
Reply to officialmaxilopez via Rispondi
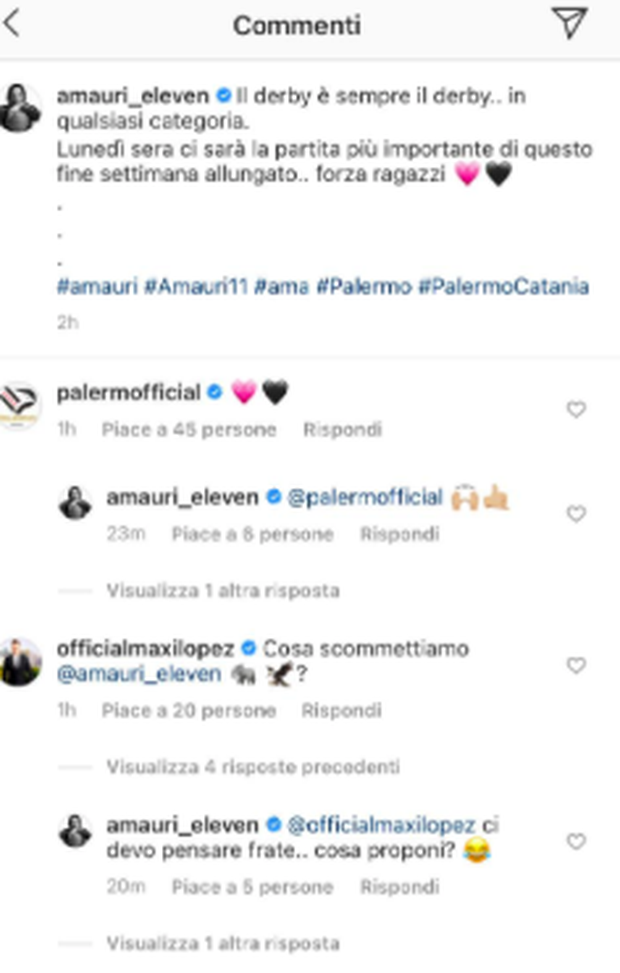(x=341, y=711)
